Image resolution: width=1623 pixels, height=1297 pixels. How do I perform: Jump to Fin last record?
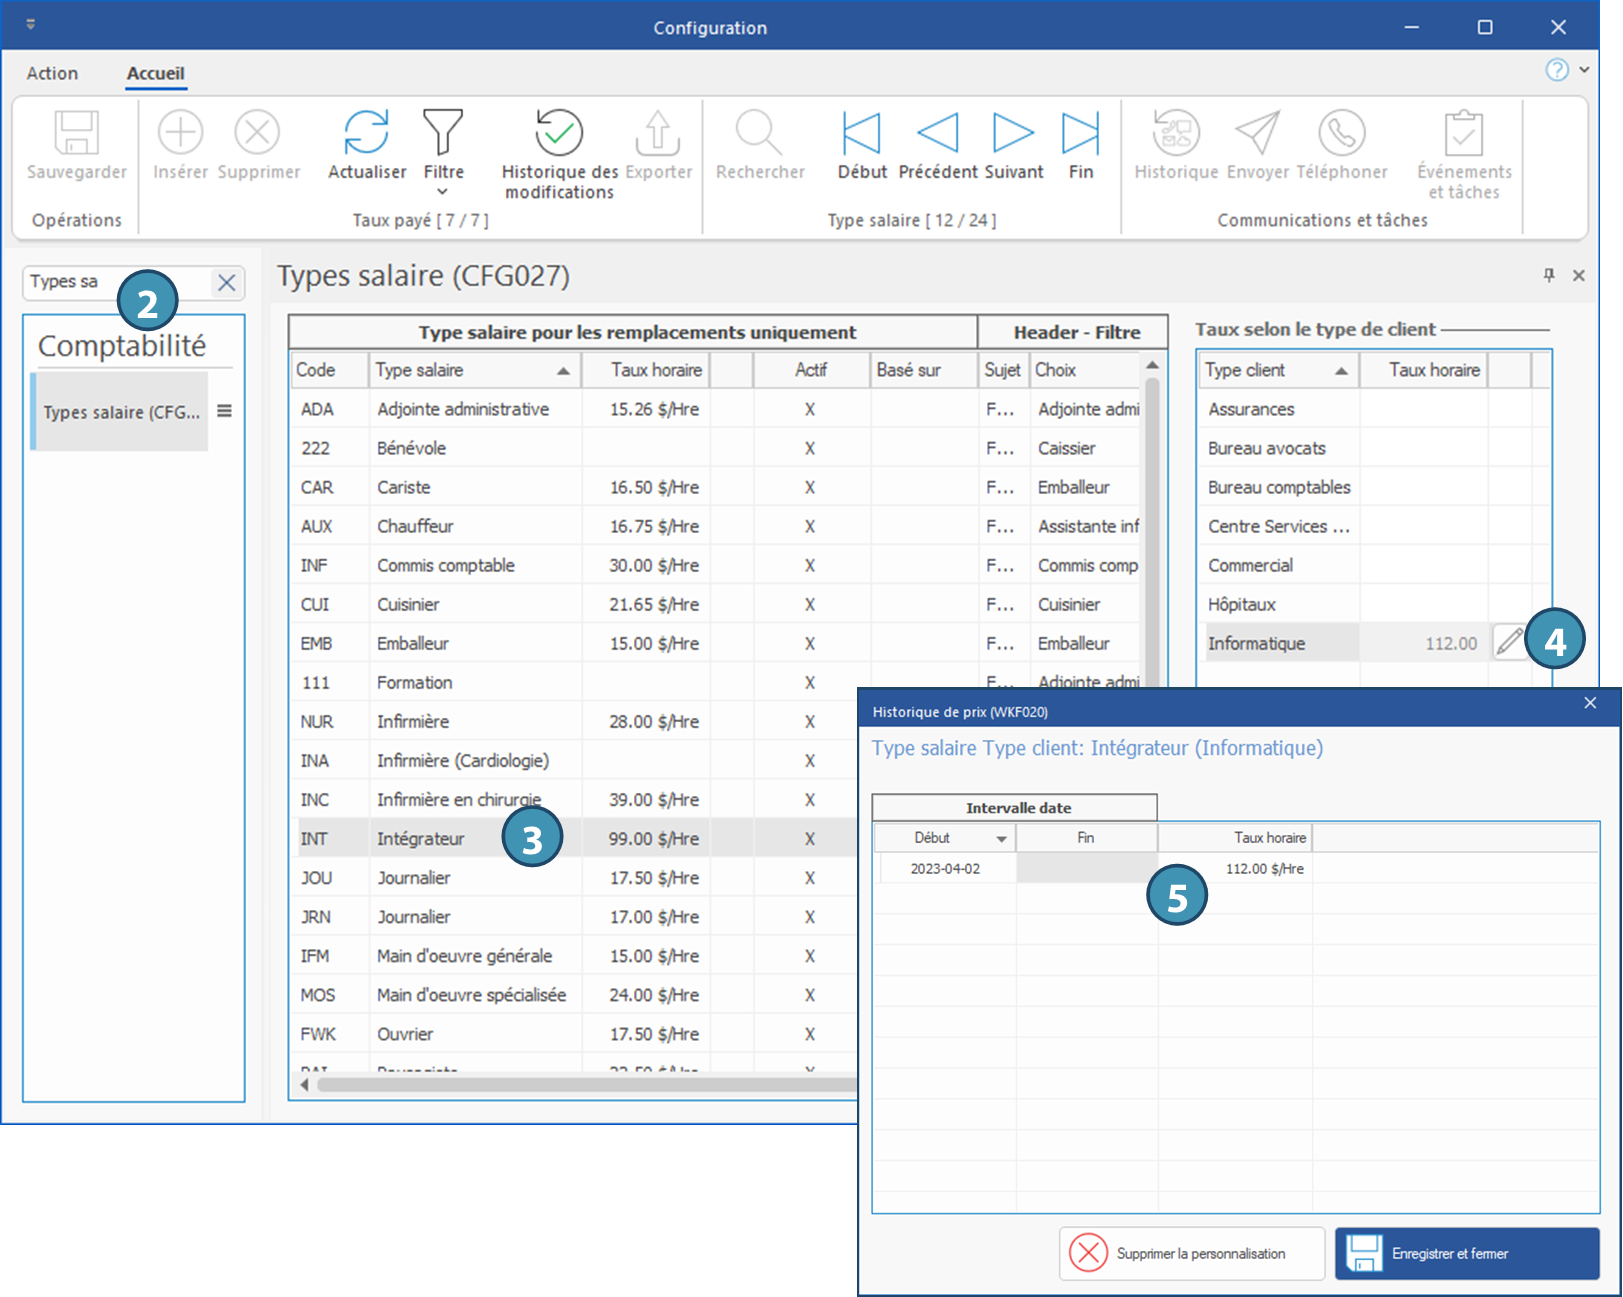[x=1080, y=133]
